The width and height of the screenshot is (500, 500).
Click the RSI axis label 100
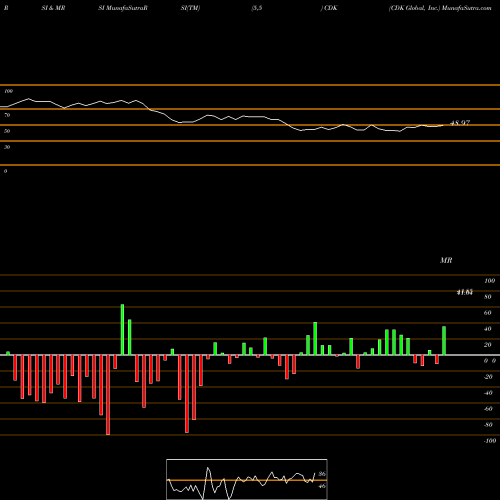click(8, 91)
